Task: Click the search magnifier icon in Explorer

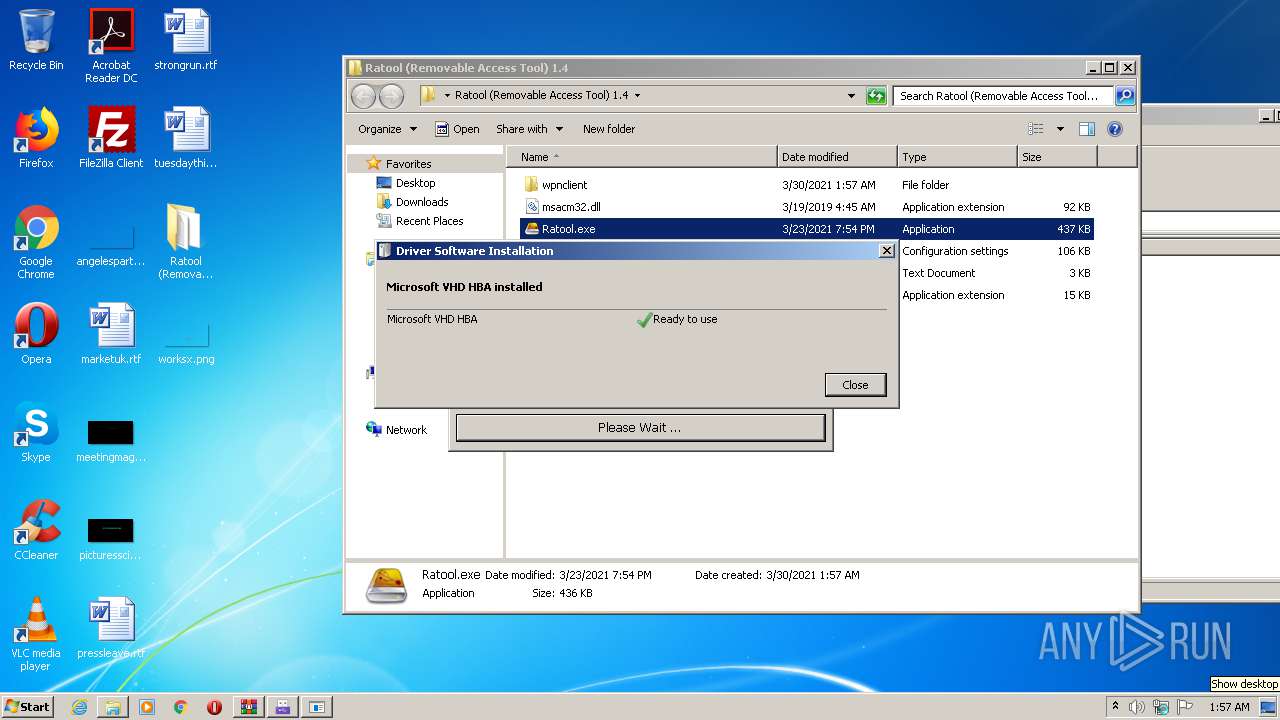Action: coord(1125,96)
